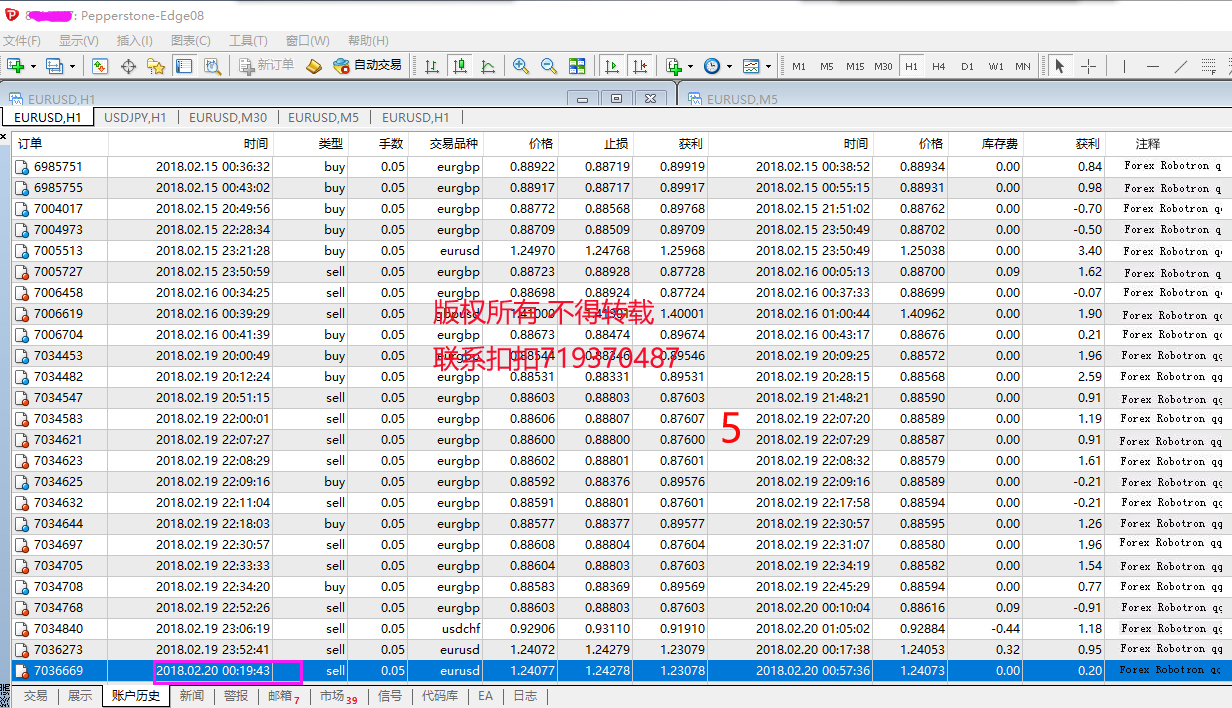The width and height of the screenshot is (1232, 708).
Task: Toggle 自动交易 auto trading
Action: coord(368,66)
